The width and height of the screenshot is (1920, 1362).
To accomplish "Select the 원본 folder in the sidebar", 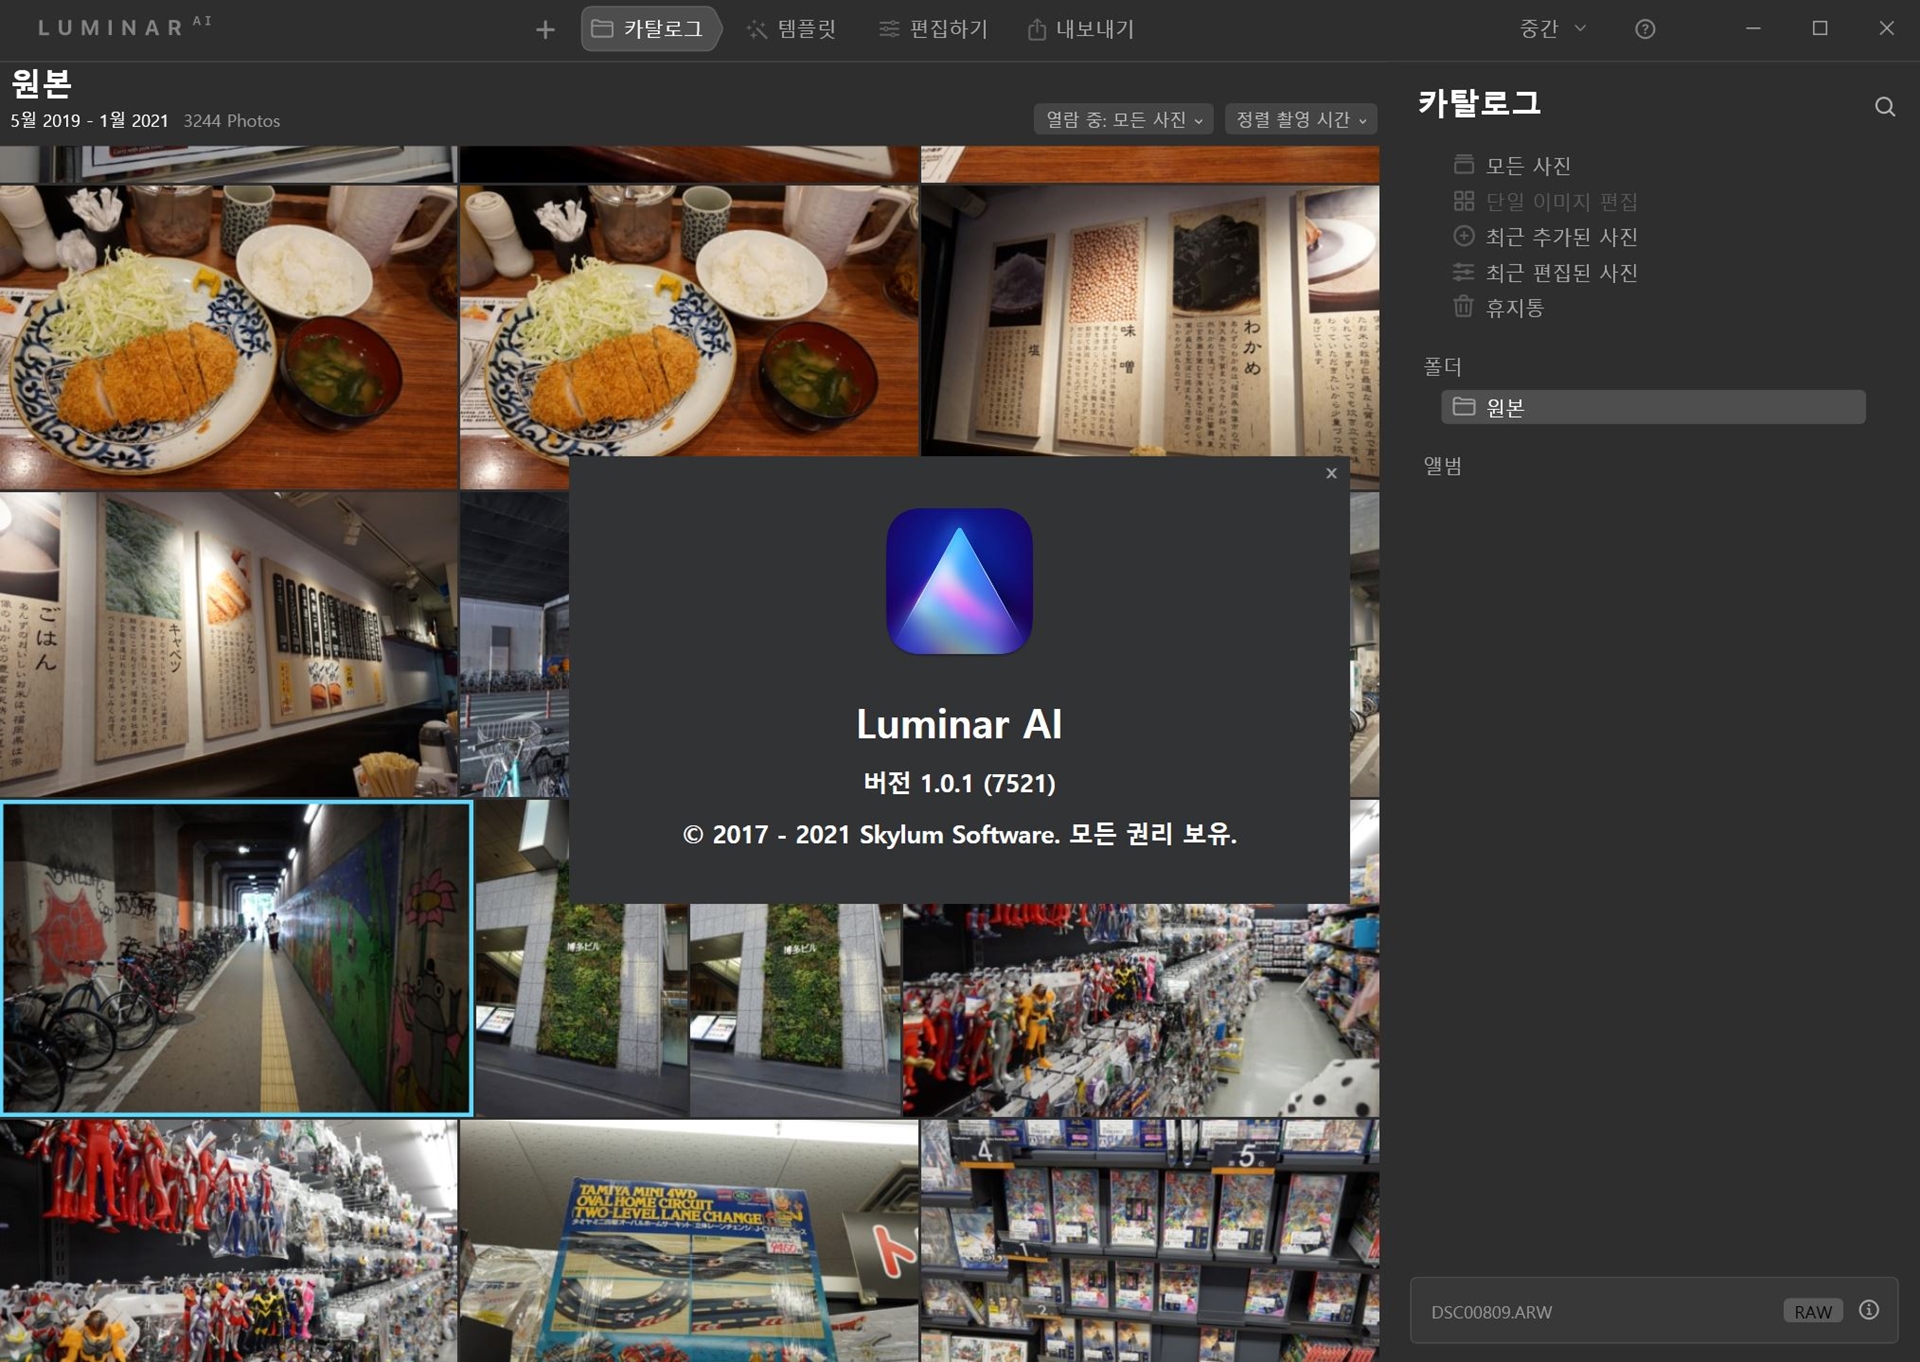I will (x=1653, y=407).
